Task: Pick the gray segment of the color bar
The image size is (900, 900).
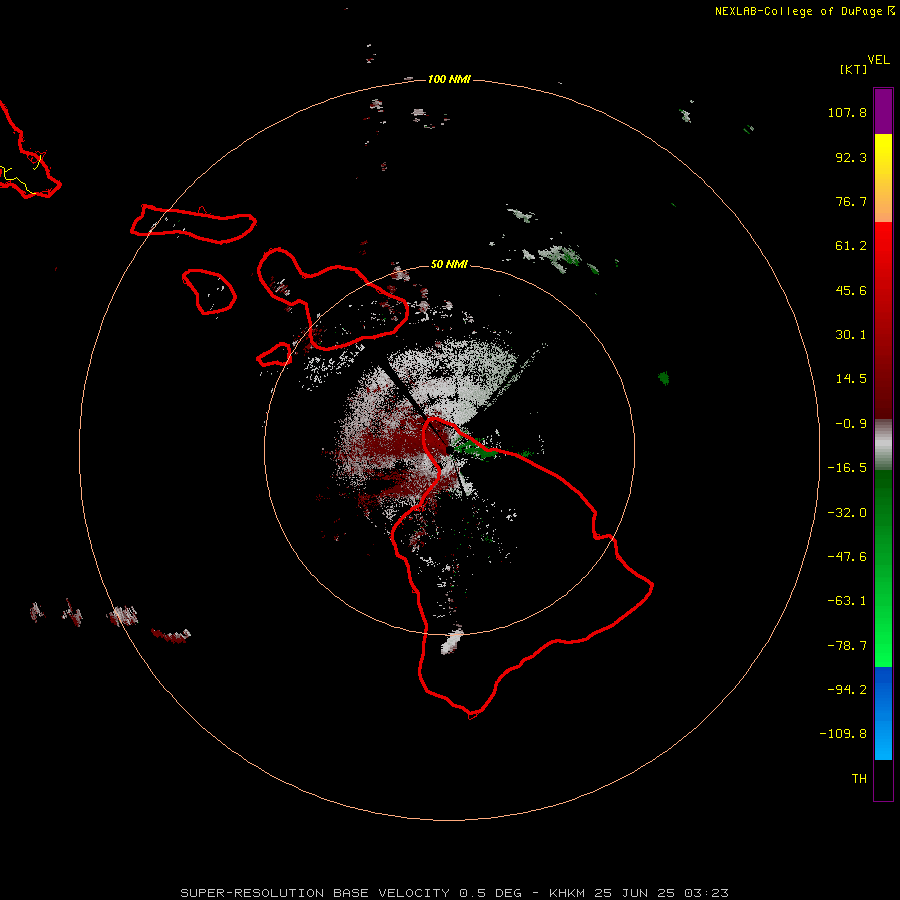Action: point(883,444)
